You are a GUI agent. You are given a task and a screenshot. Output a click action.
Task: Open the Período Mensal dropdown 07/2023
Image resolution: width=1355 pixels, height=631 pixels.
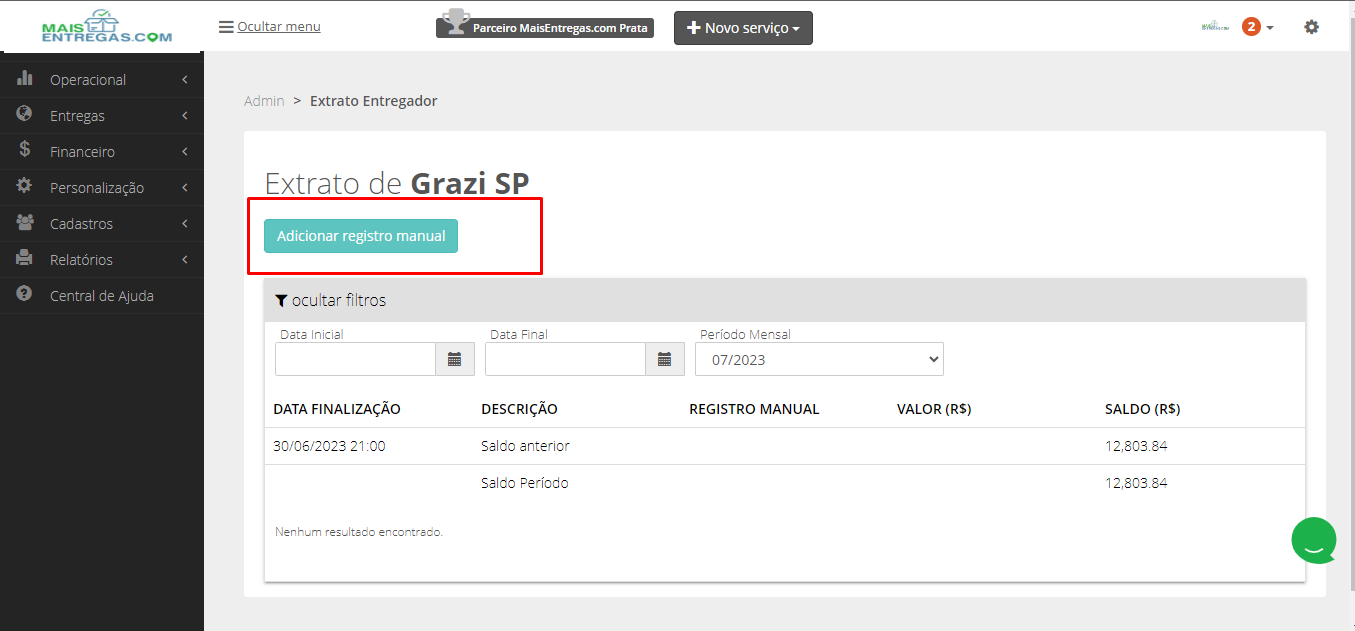pyautogui.click(x=819, y=359)
